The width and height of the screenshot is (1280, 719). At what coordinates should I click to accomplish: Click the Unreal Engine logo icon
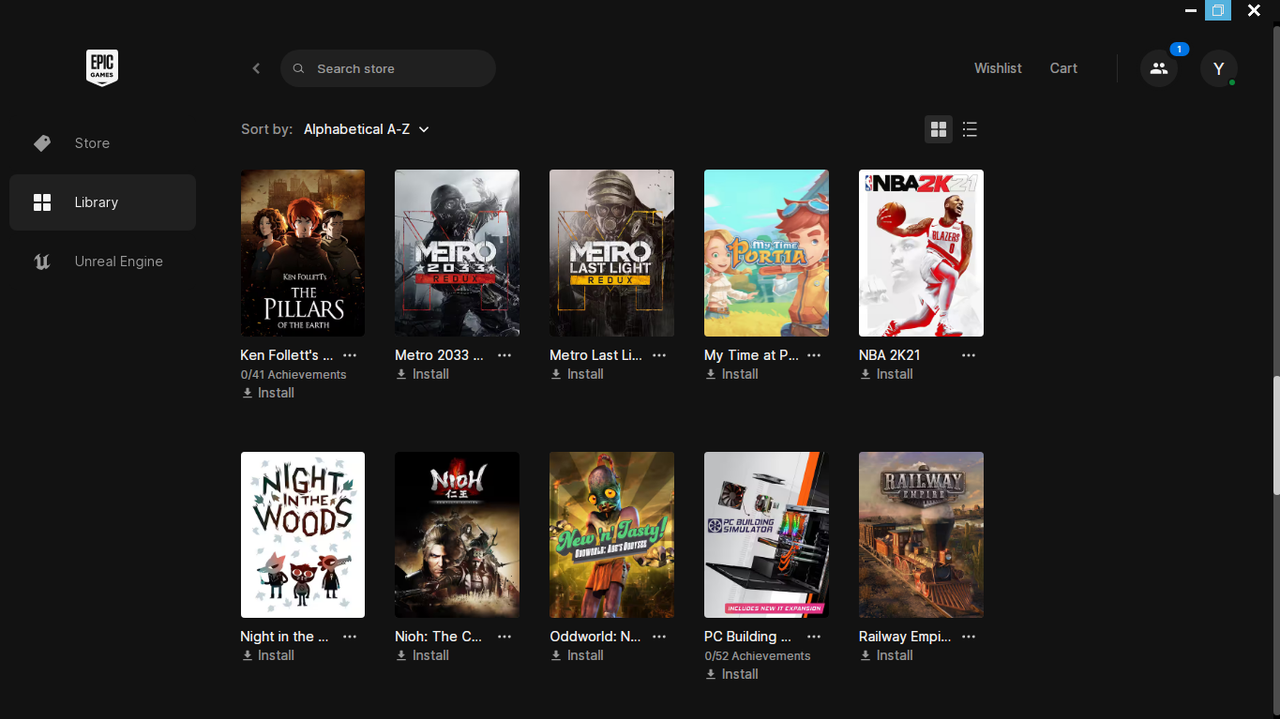(x=42, y=261)
